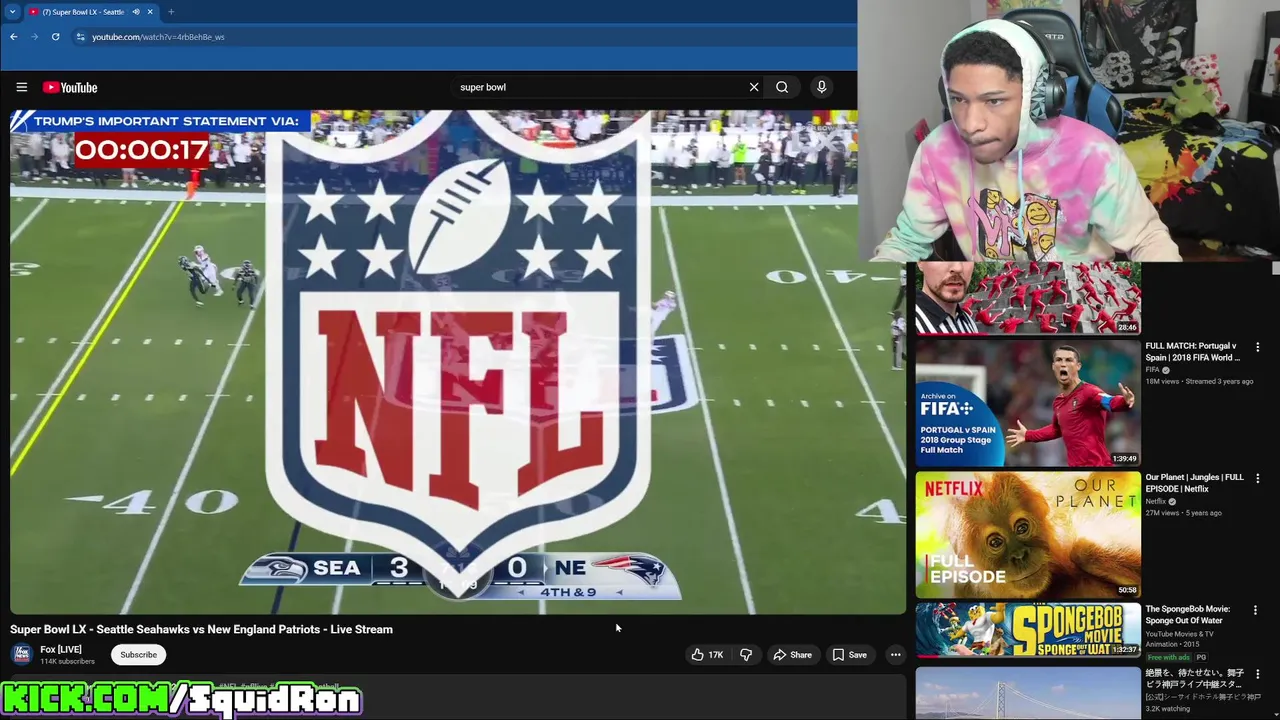Open 'FULL MATCH: Portugal v Spain' title link
Screen dimensions: 1280x720
[1193, 351]
